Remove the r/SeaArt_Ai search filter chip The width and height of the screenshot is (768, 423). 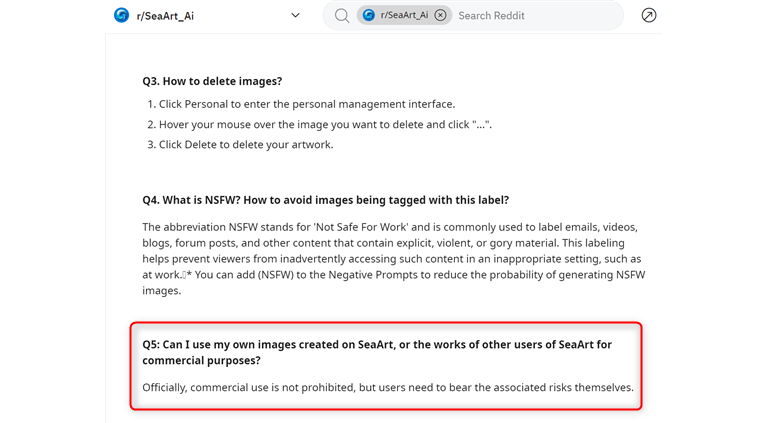[x=441, y=16]
